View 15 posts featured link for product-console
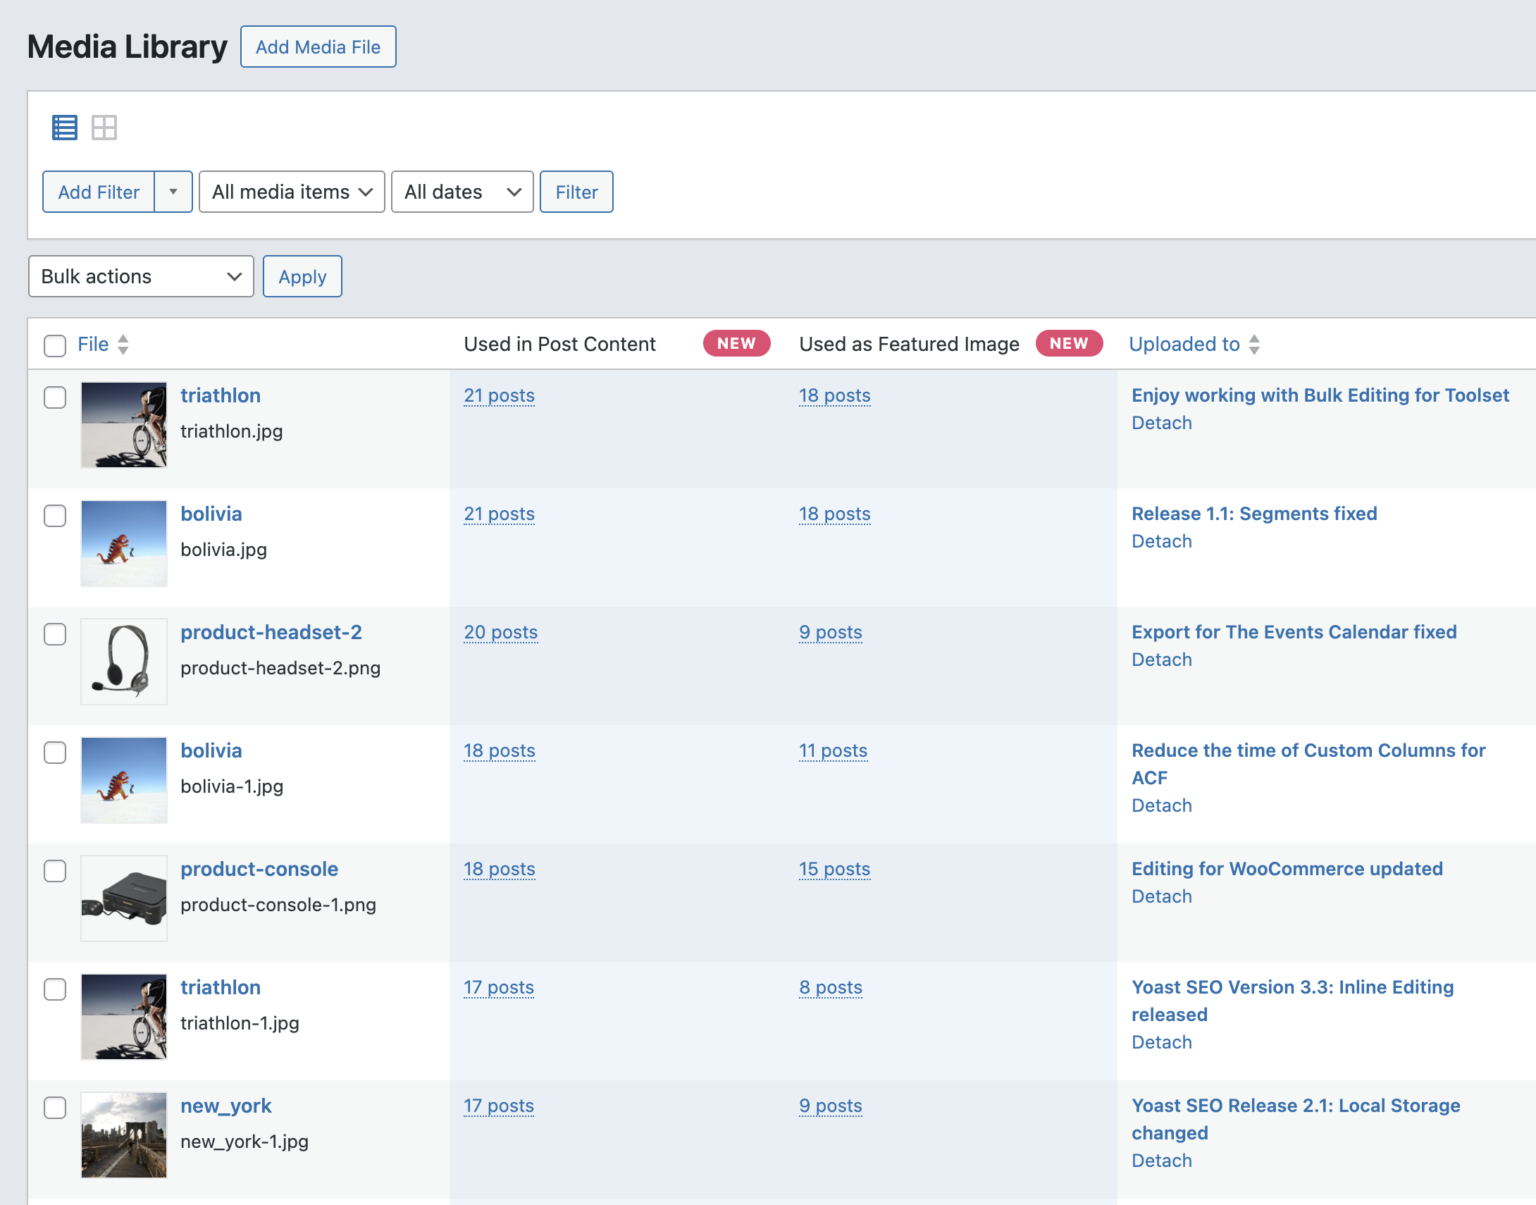The width and height of the screenshot is (1536, 1205). pyautogui.click(x=834, y=869)
